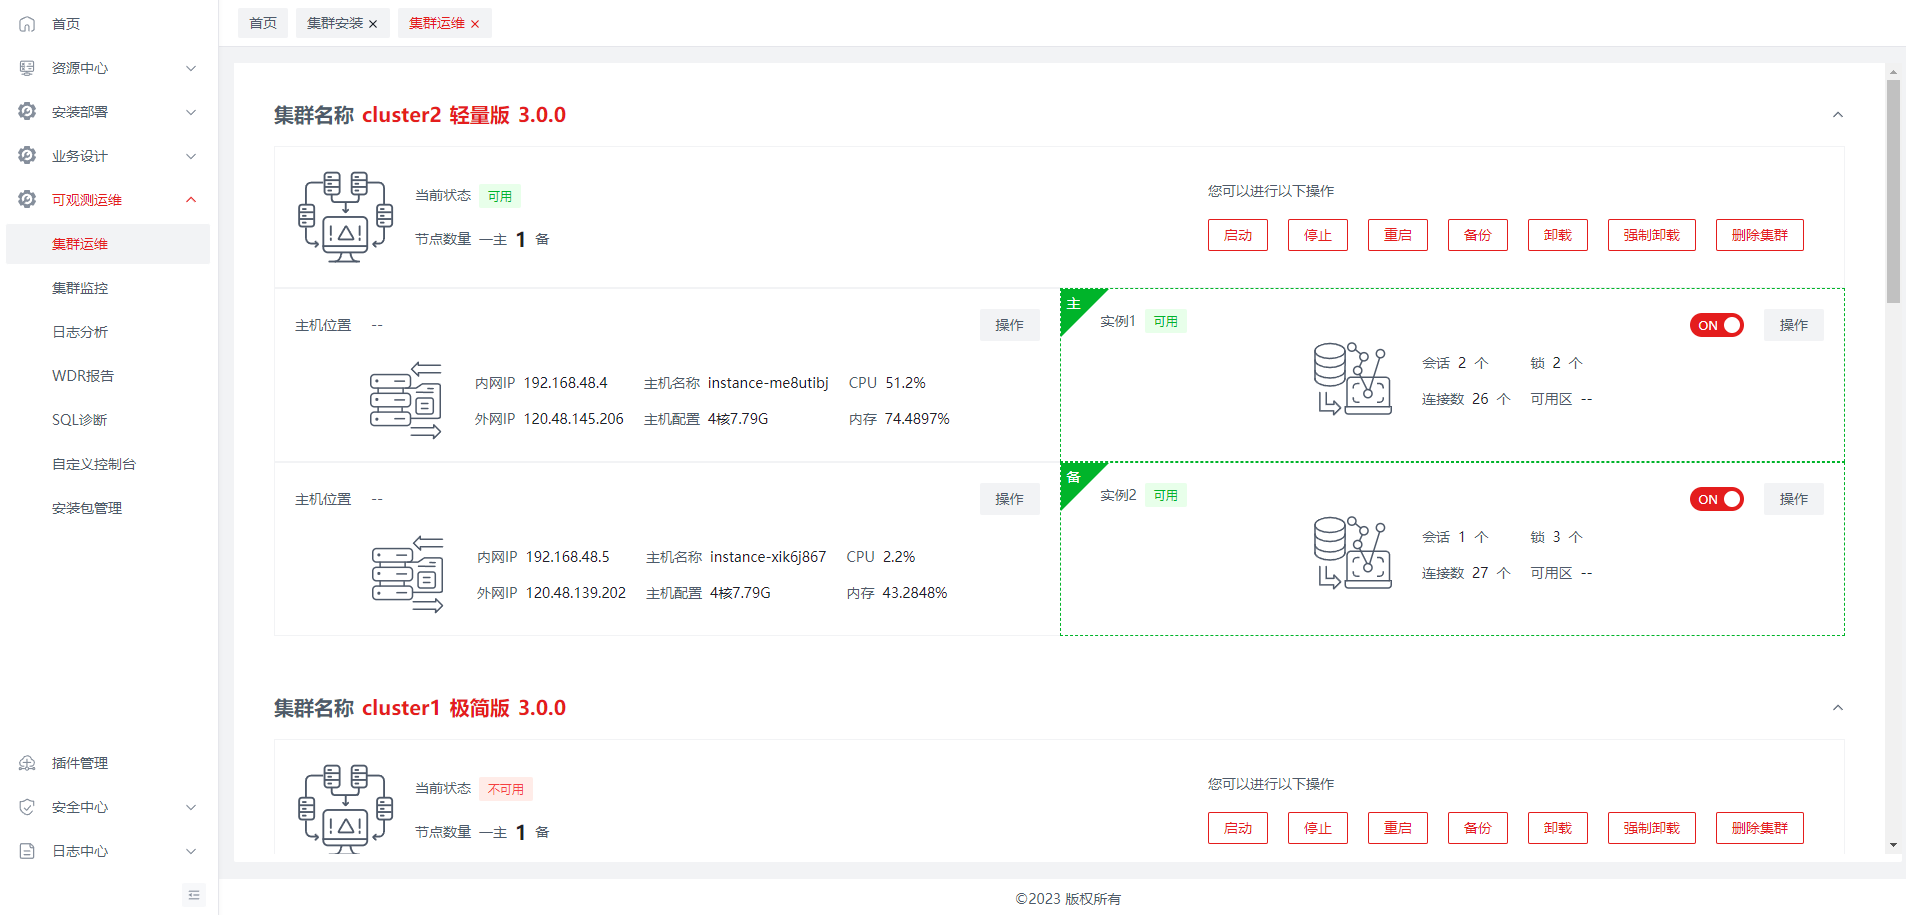Click the 删除集群 button for cluster1
1906x915 pixels.
click(x=1759, y=828)
